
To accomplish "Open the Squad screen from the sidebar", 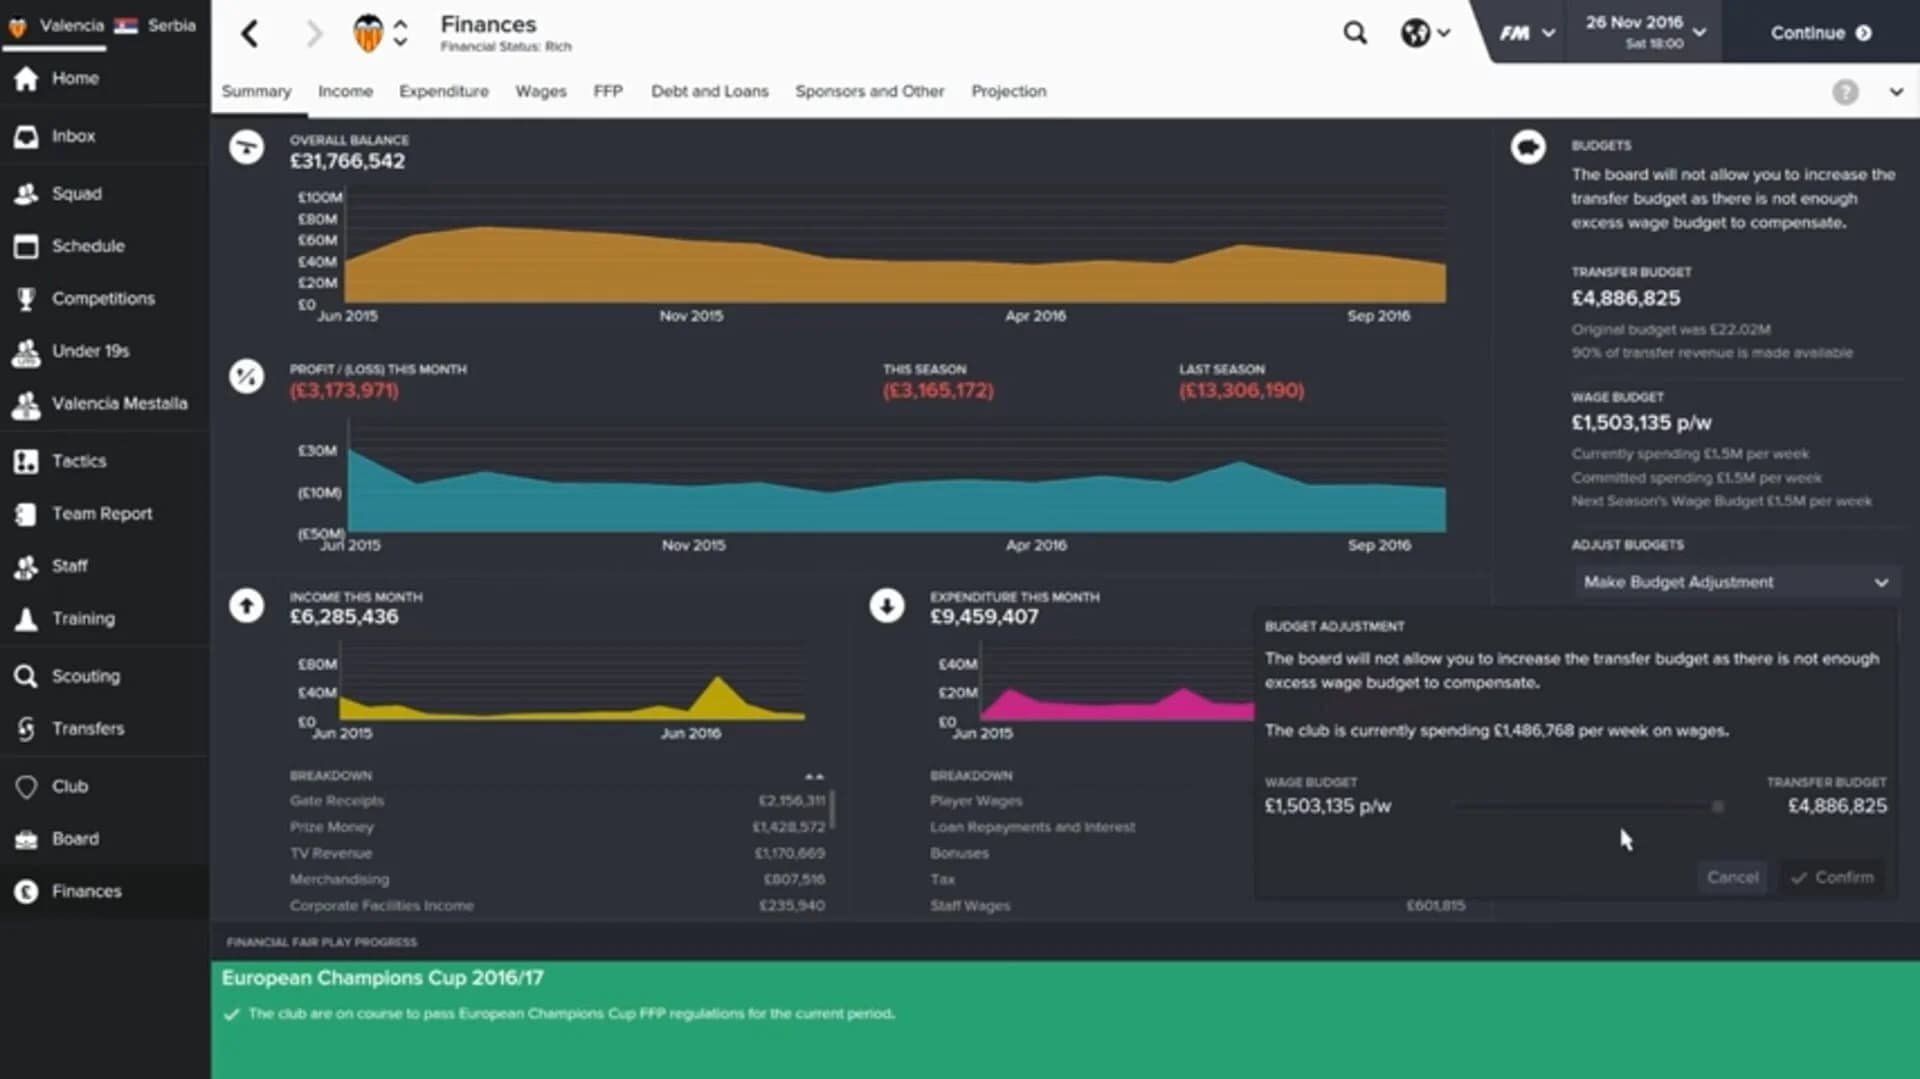I will point(75,193).
